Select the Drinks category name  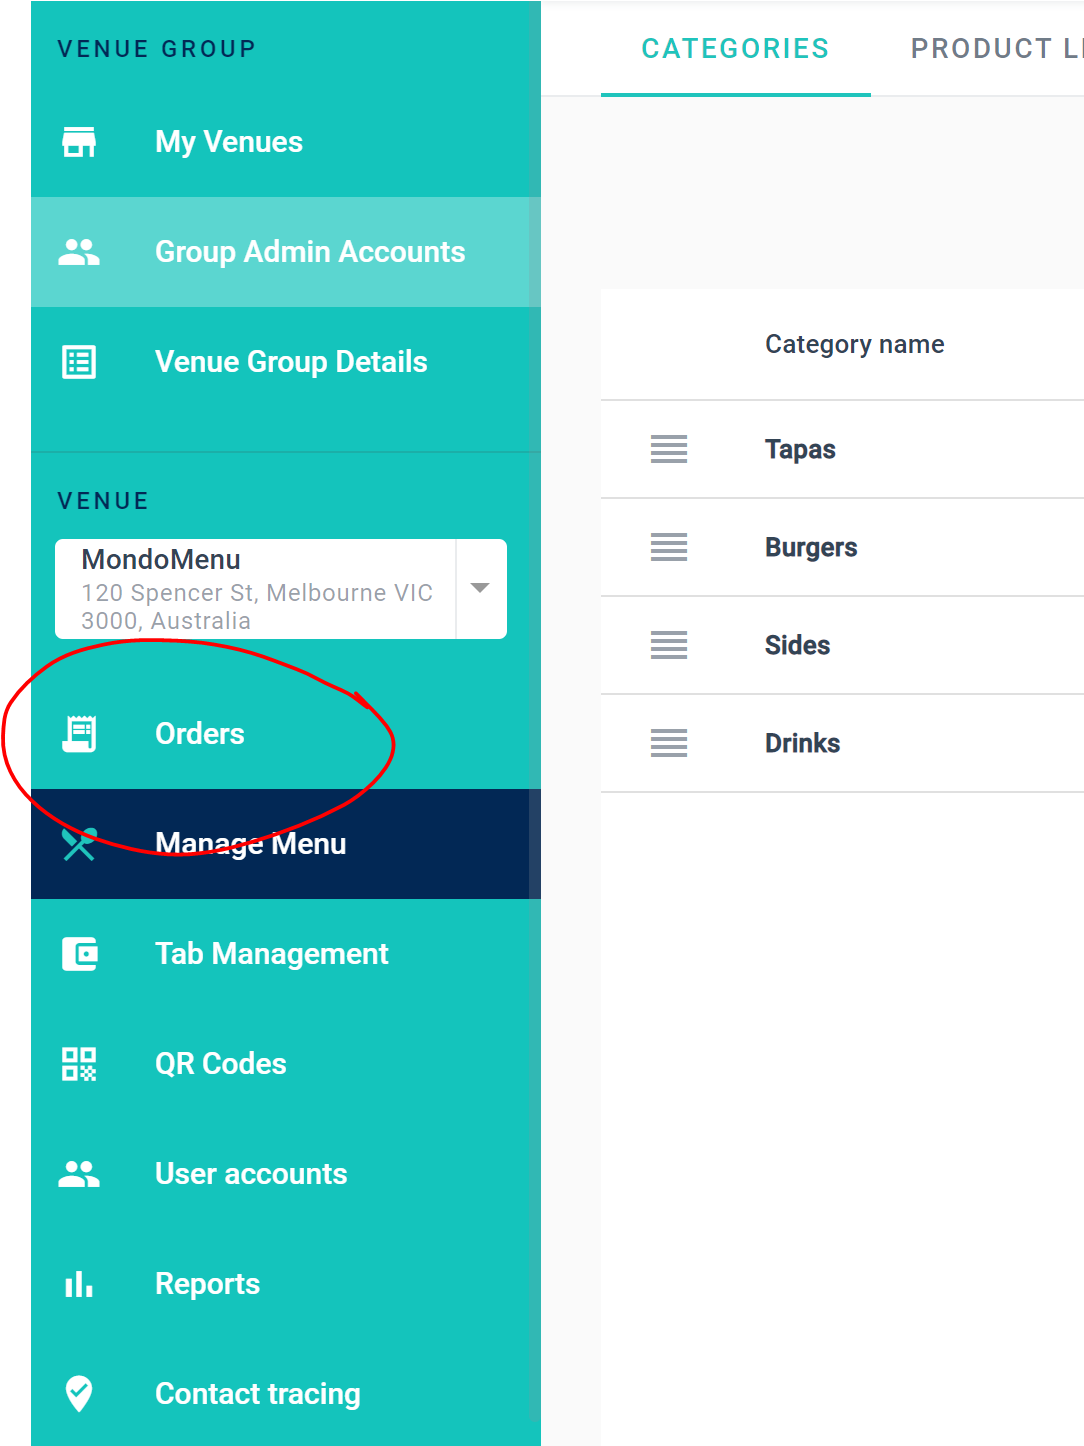(802, 743)
